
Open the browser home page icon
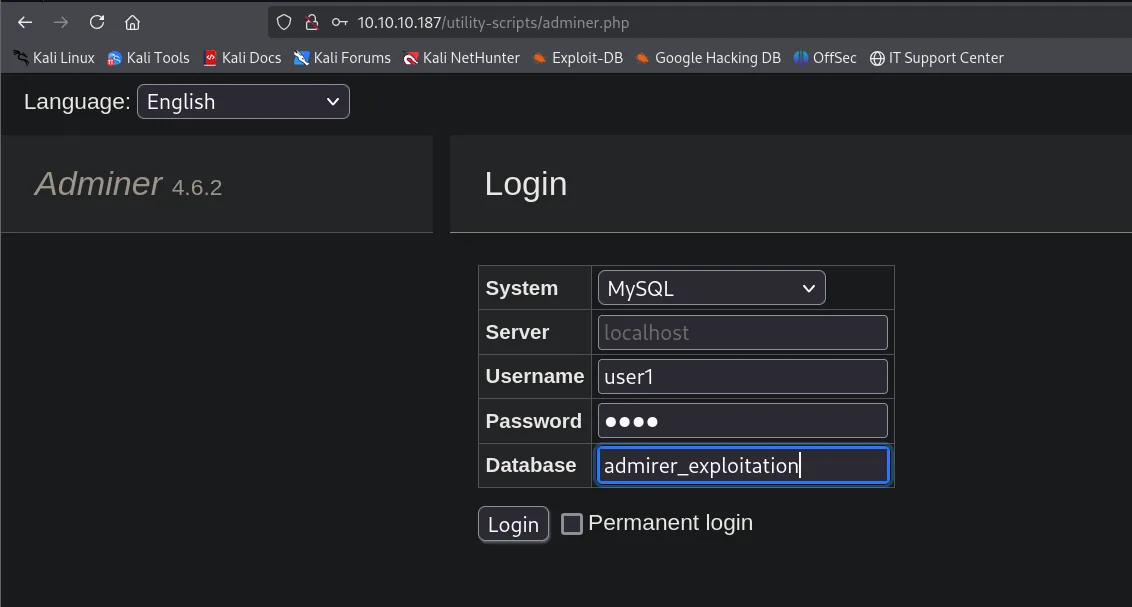coord(132,22)
